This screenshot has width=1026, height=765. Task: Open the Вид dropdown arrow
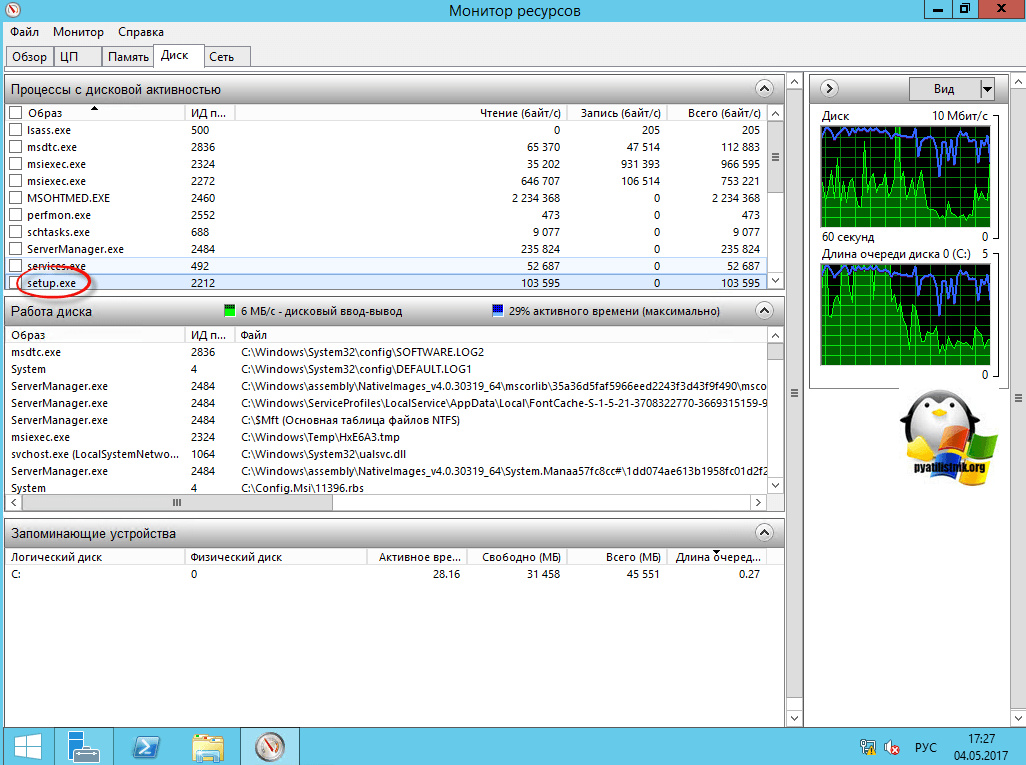tap(988, 89)
